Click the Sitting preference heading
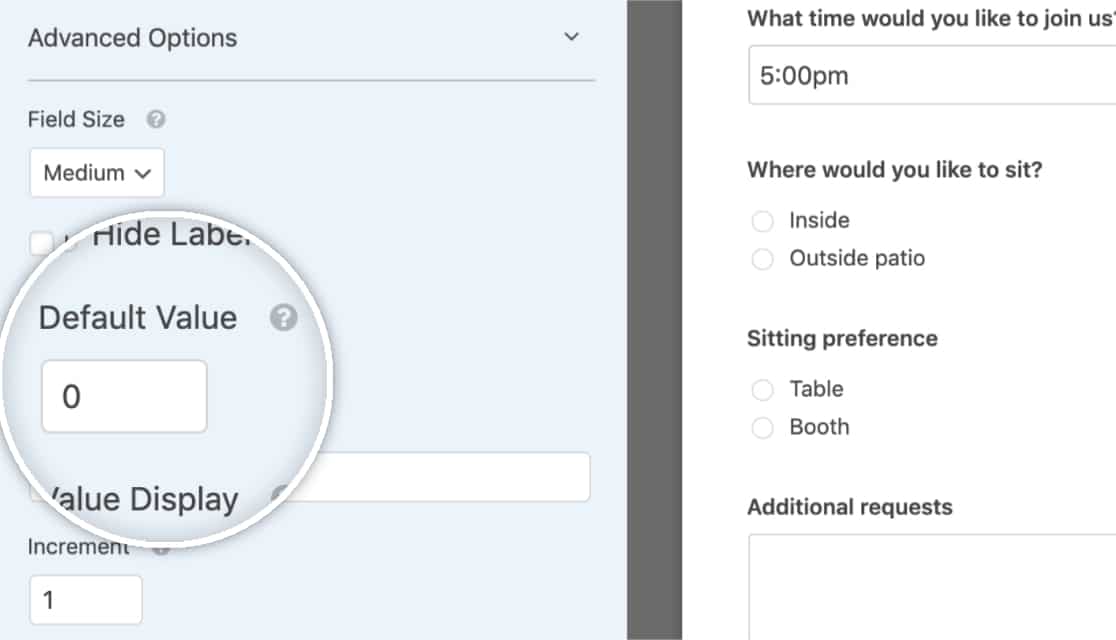Viewport: 1116px width, 640px height. (842, 338)
